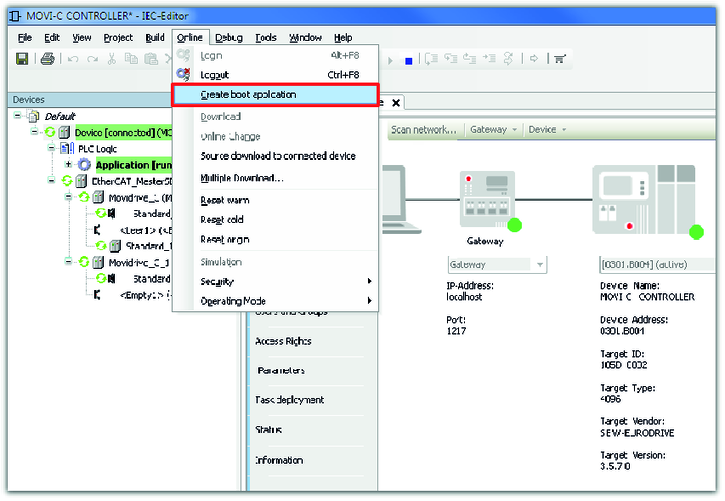Open the Access Rights section
The image size is (725, 501).
tap(283, 342)
